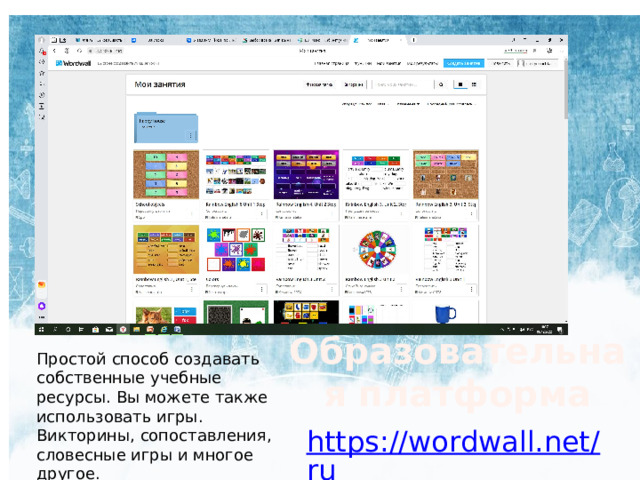This screenshot has width=640, height=480.
Task: Click the browser Back arrow
Action: 54,51
